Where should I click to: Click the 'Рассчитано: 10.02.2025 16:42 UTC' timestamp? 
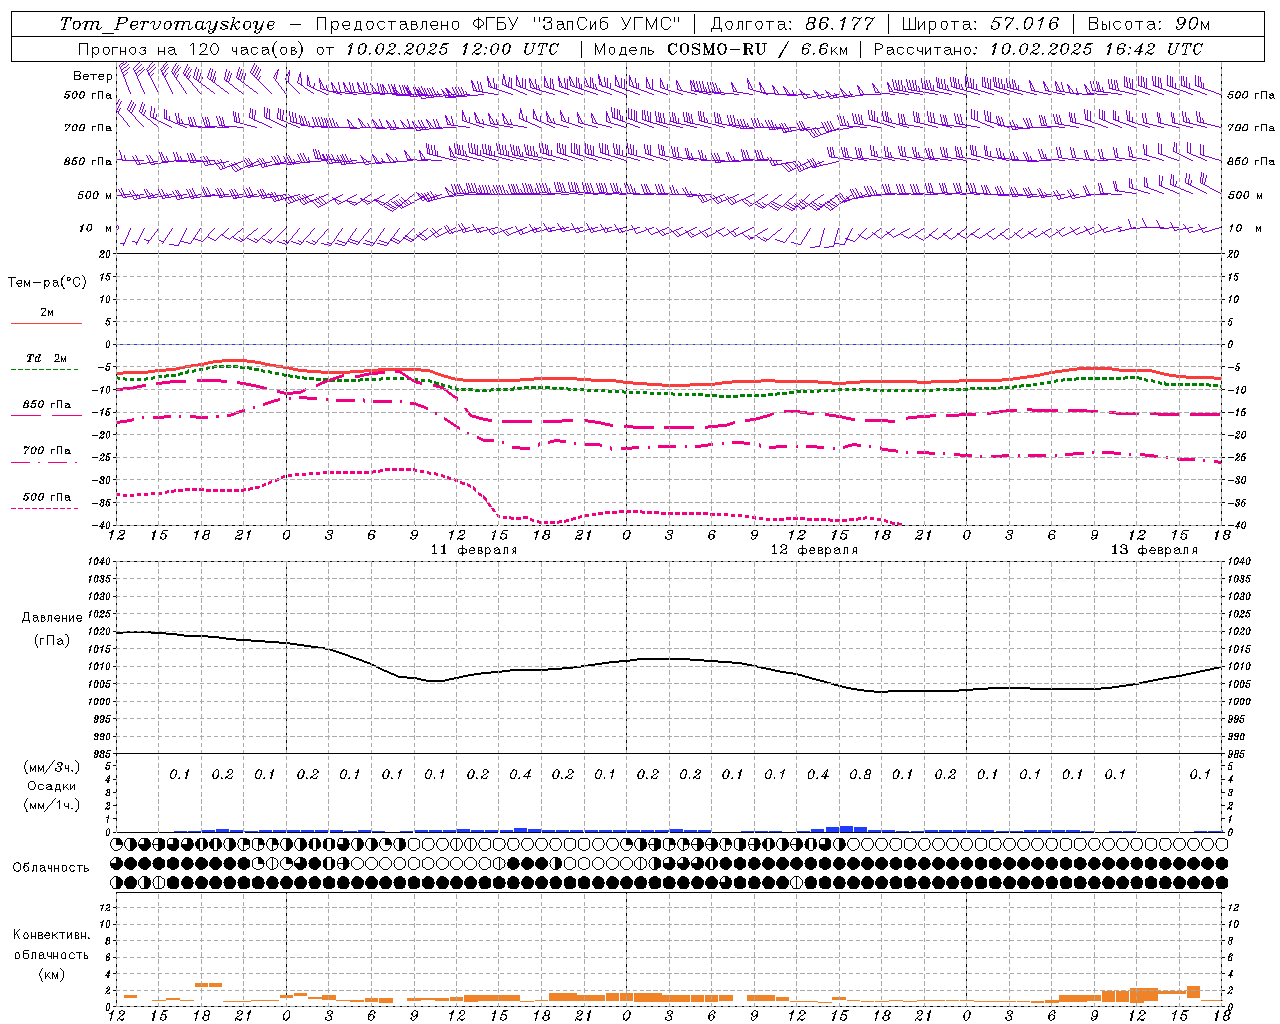(1038, 49)
